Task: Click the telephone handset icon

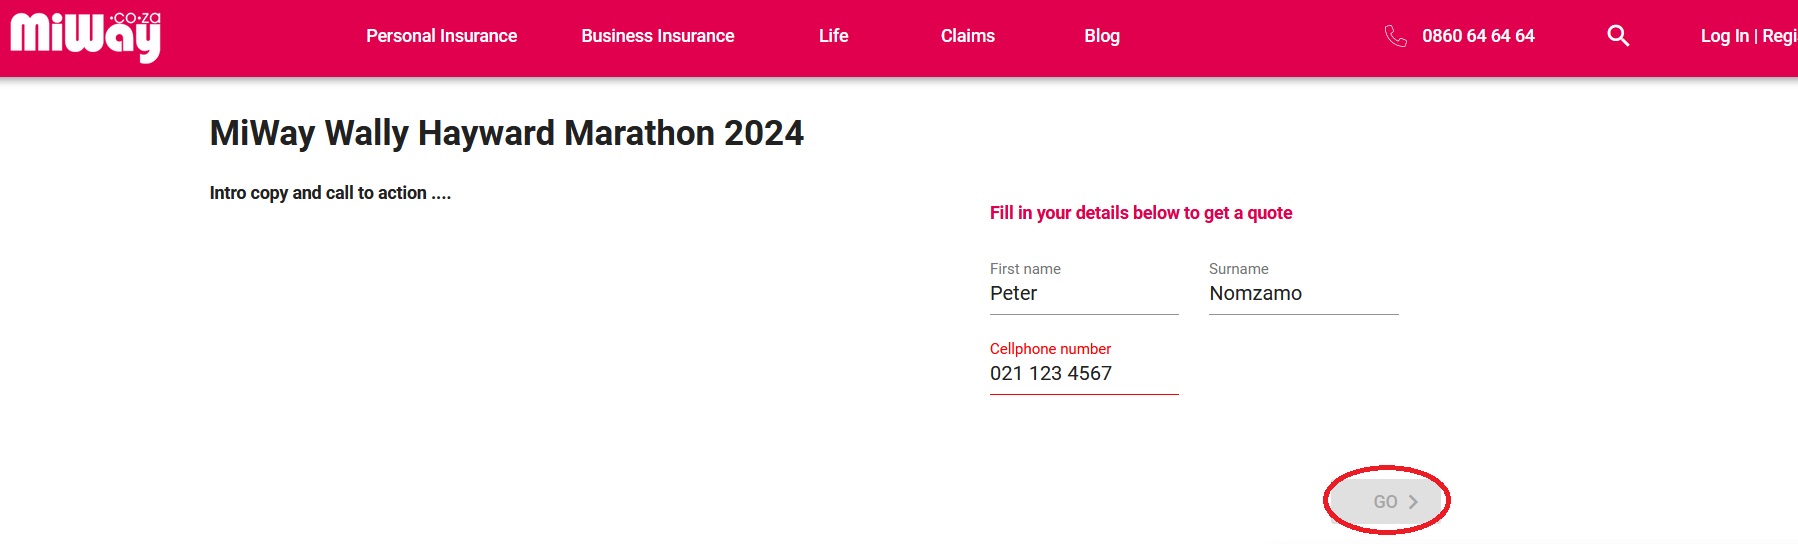Action: click(1395, 36)
